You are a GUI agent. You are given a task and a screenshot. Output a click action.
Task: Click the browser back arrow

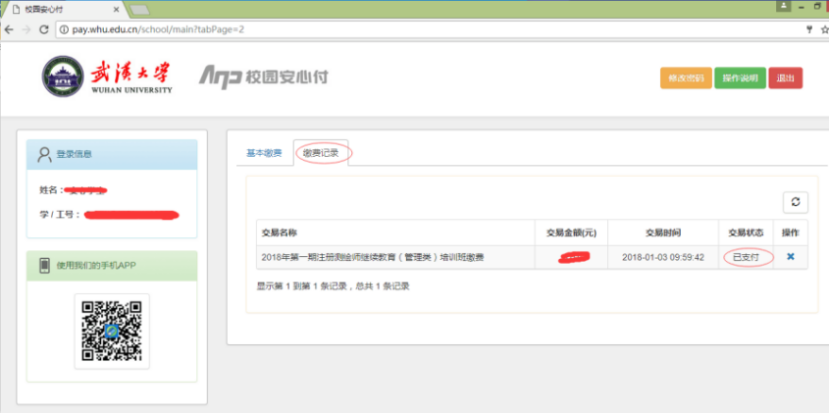(9, 29)
